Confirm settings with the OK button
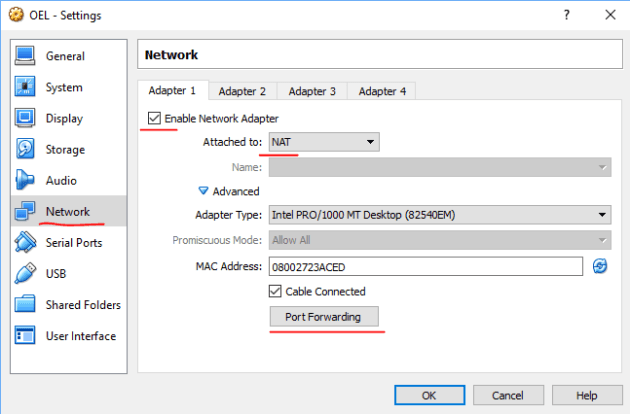The image size is (630, 414). (430, 396)
